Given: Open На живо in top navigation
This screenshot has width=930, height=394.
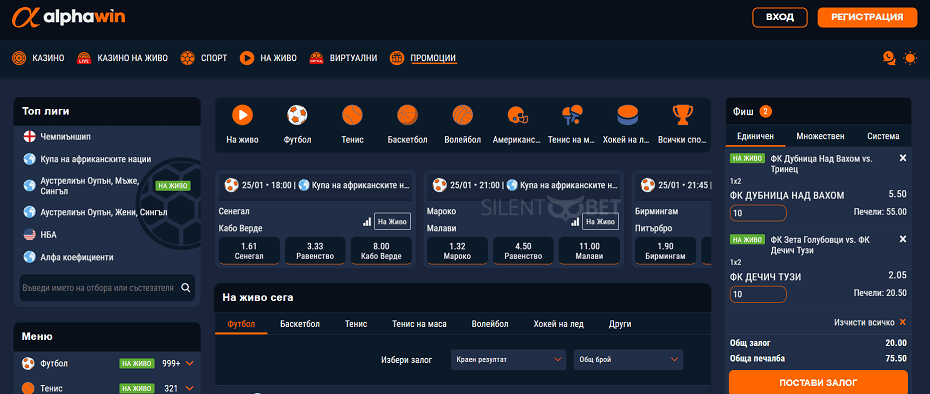Looking at the screenshot, I should pyautogui.click(x=268, y=58).
